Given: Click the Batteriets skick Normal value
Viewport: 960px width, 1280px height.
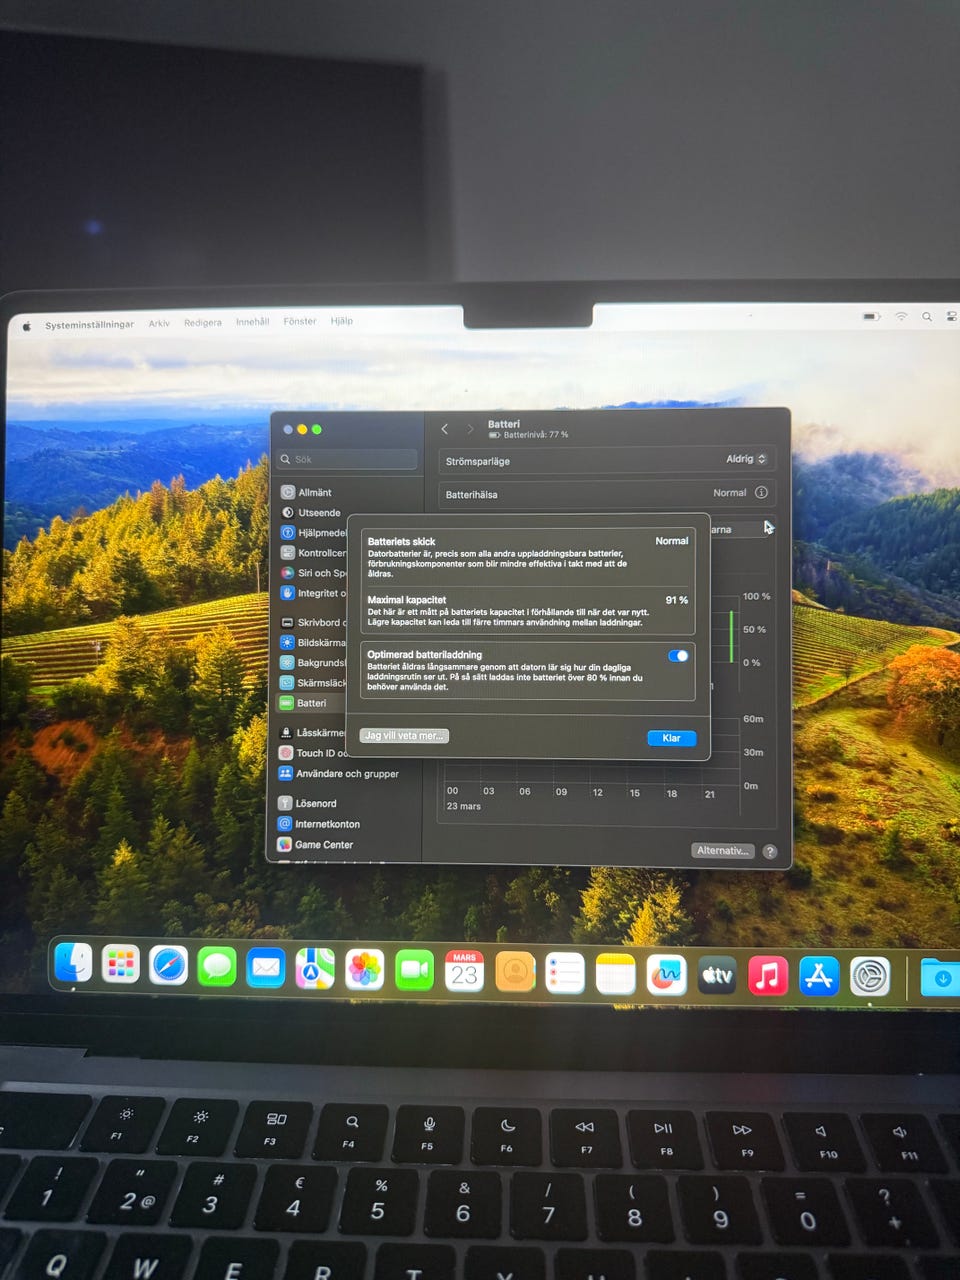Looking at the screenshot, I should coord(672,541).
